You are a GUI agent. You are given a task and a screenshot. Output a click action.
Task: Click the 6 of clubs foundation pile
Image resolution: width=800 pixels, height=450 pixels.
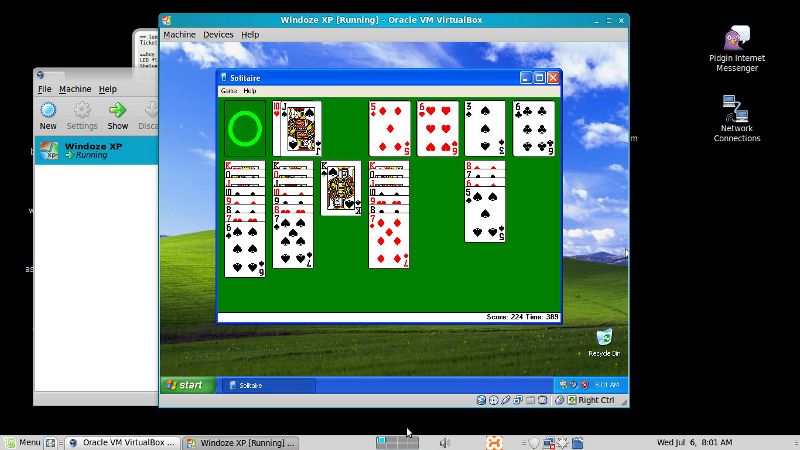(533, 129)
